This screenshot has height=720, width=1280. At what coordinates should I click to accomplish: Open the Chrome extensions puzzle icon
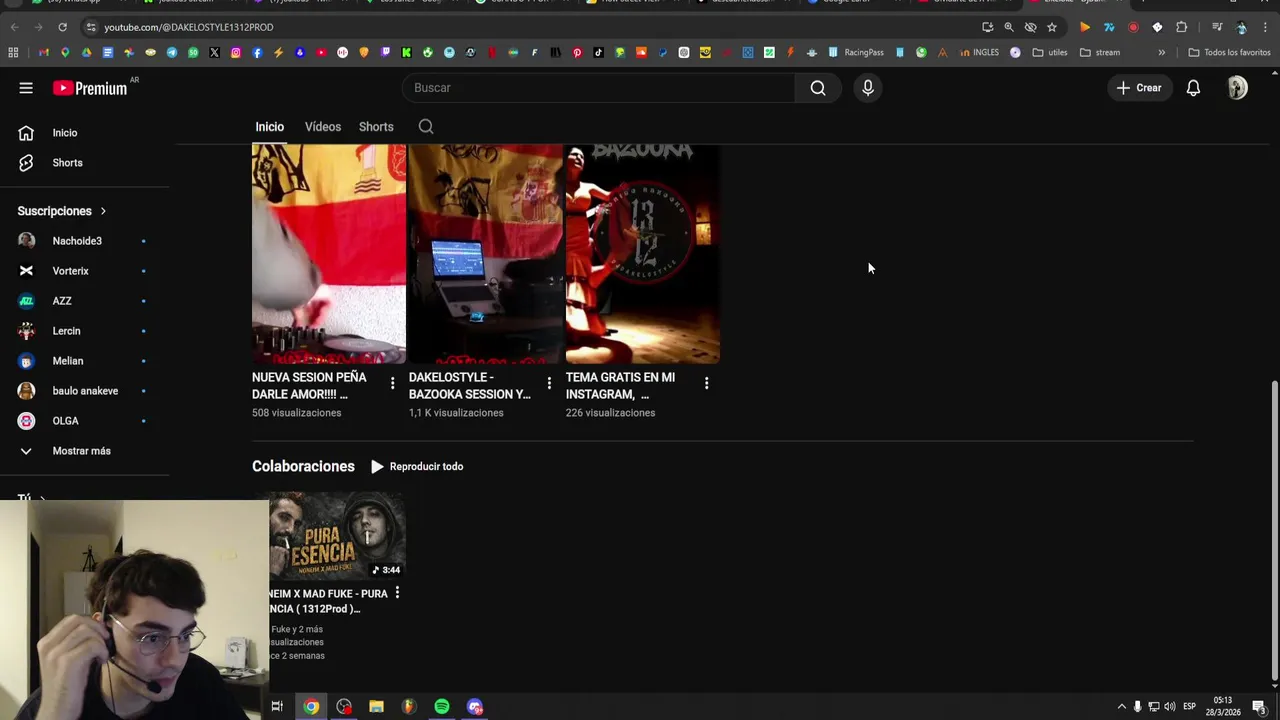[1181, 27]
